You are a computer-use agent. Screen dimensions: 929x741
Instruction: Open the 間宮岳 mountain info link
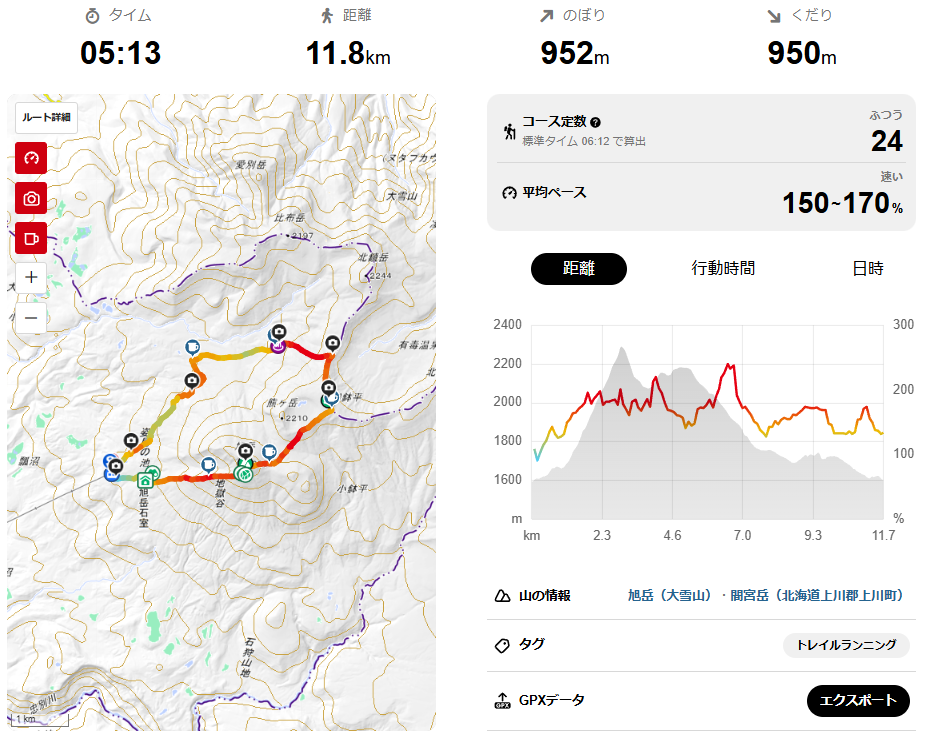[816, 595]
